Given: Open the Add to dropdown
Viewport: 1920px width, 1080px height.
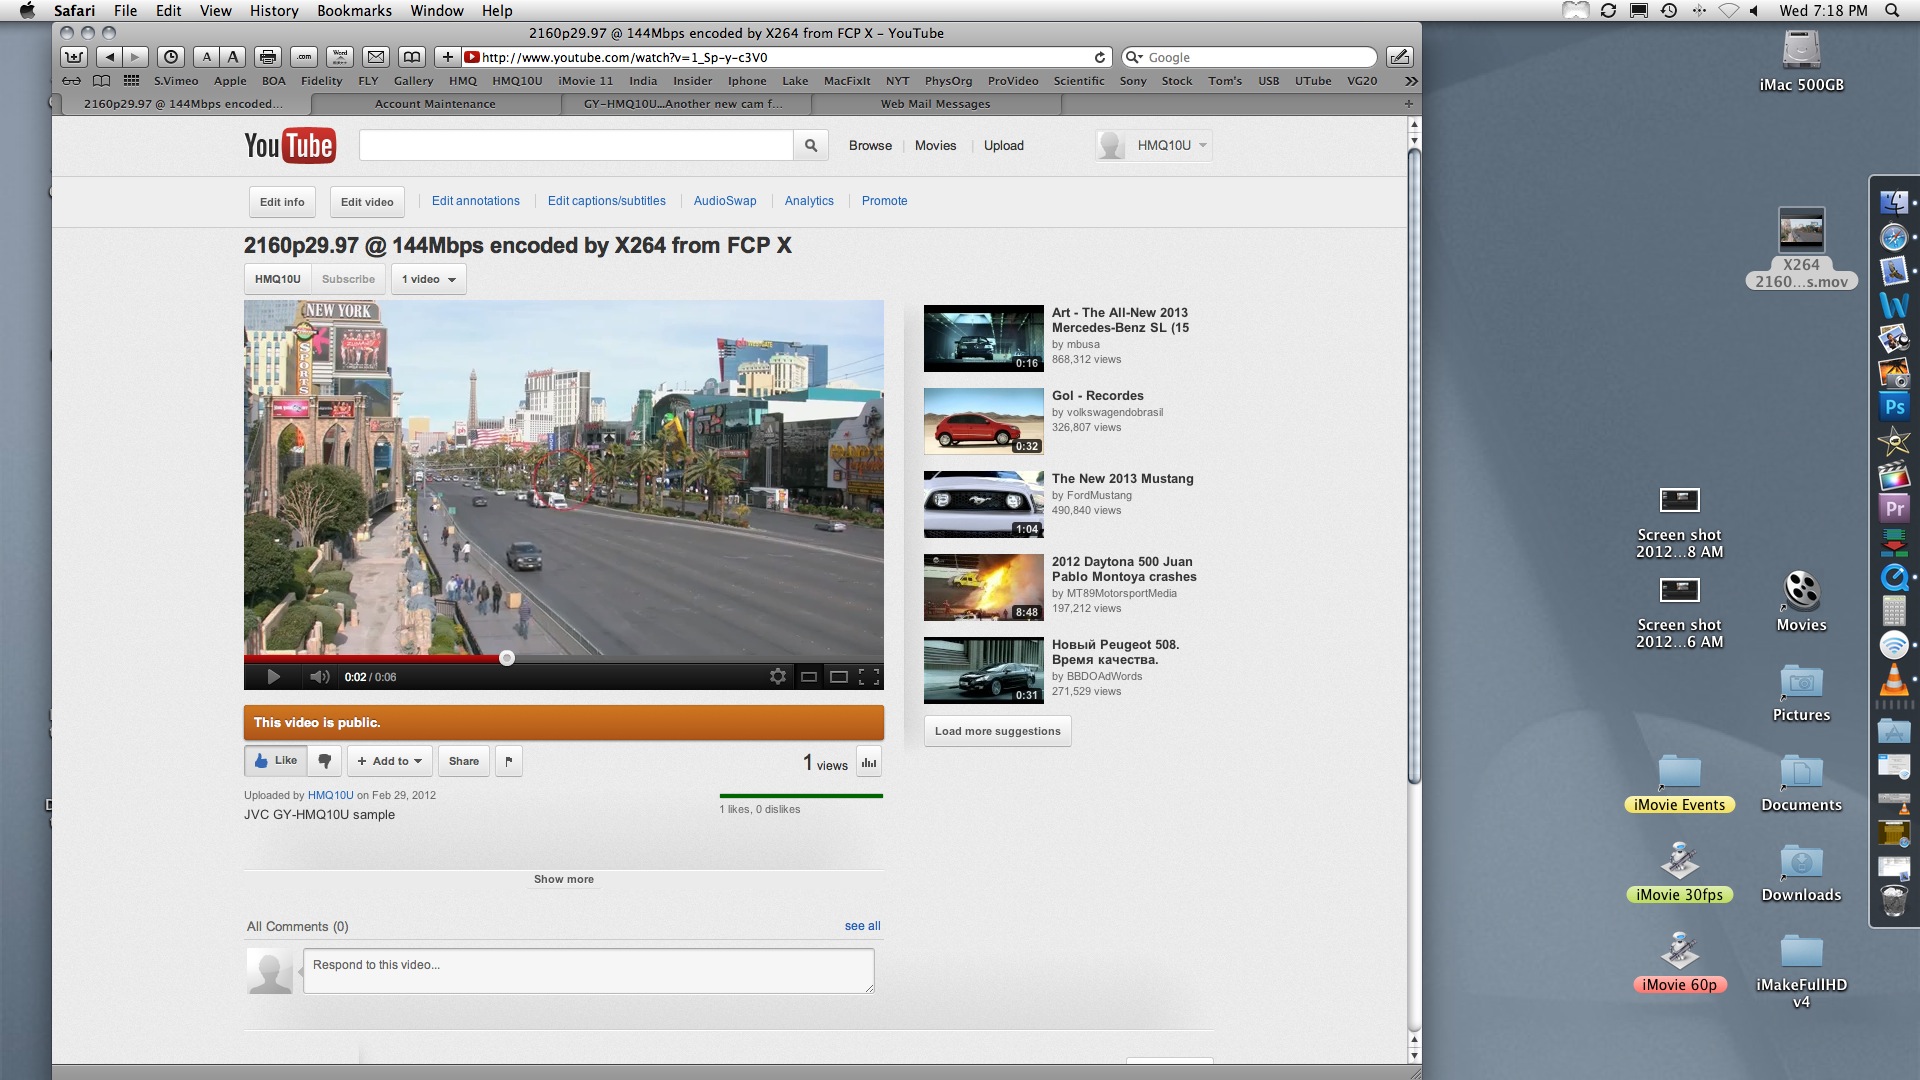Looking at the screenshot, I should (390, 761).
